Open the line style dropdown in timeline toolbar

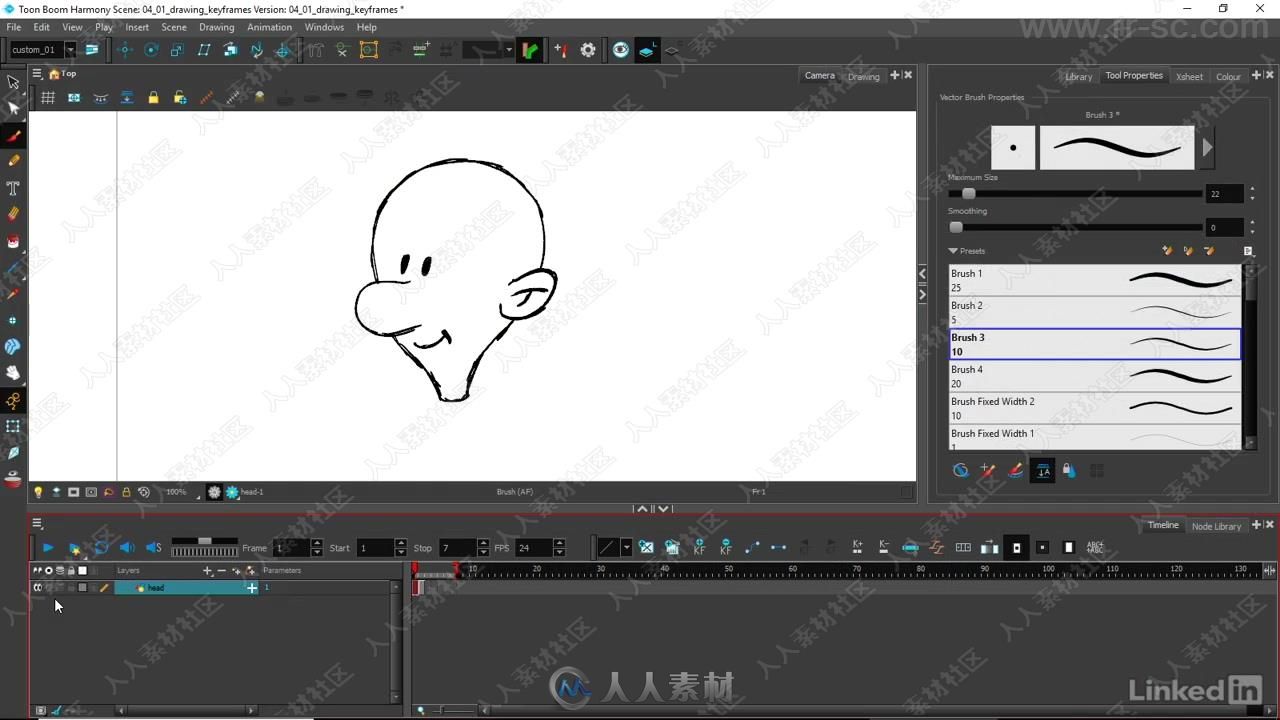pyautogui.click(x=626, y=547)
